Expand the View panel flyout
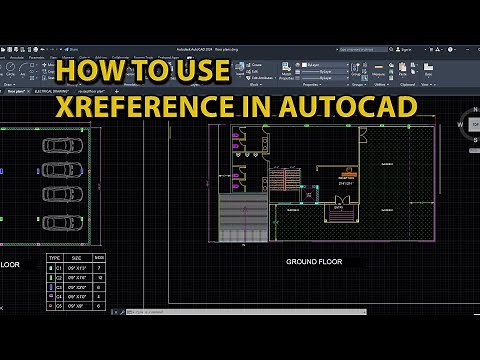 pyautogui.click(x=426, y=85)
